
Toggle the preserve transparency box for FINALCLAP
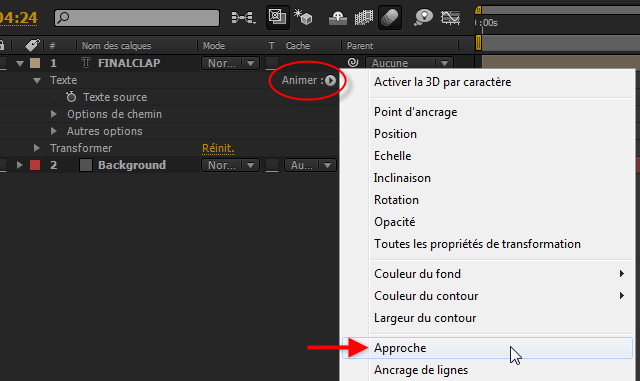(272, 63)
